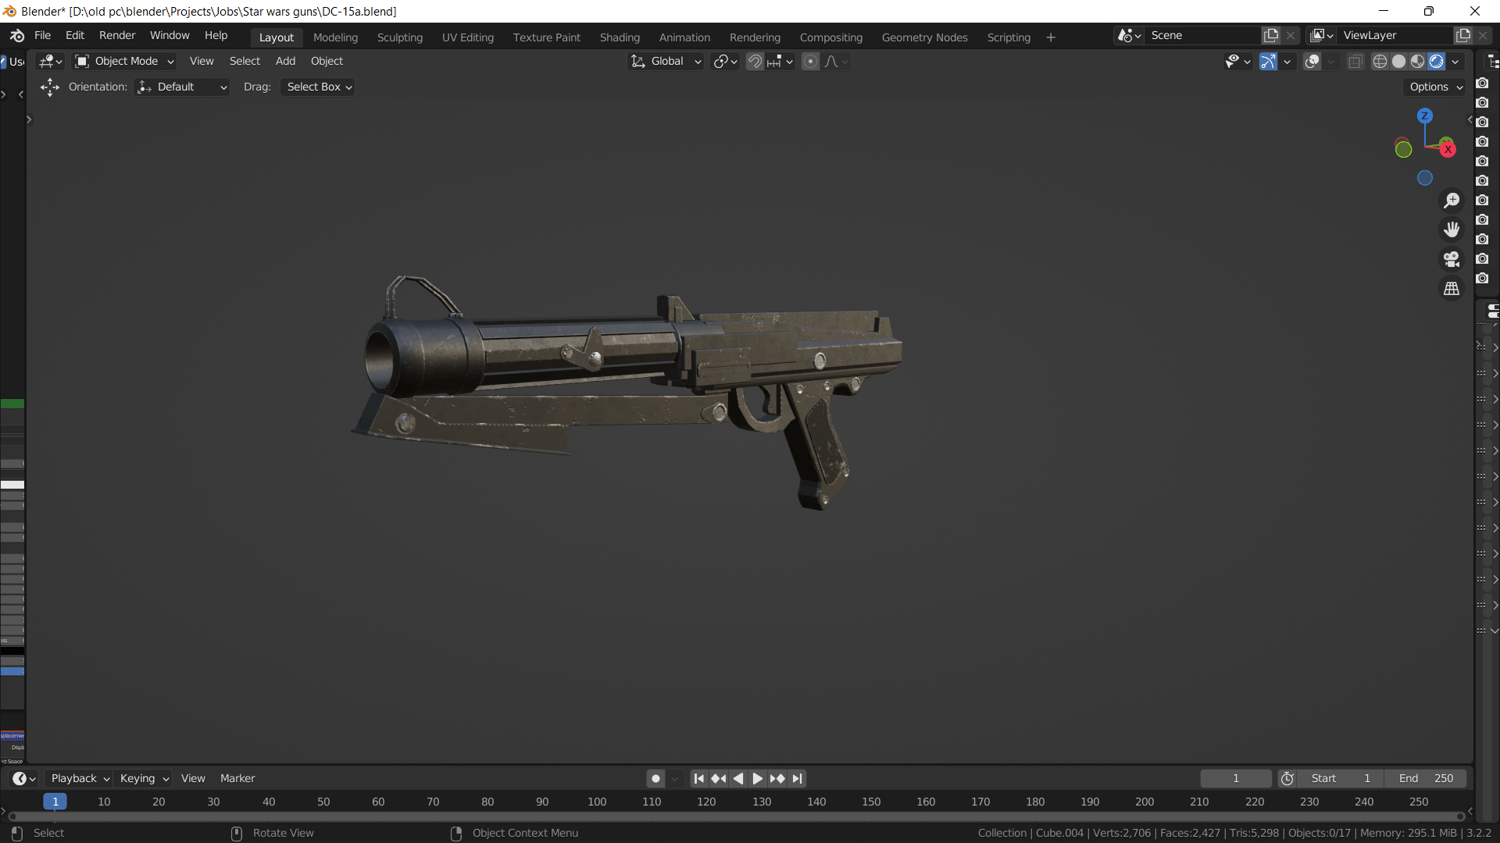Toggle viewport gizmos display
Image resolution: width=1500 pixels, height=843 pixels.
[x=1268, y=61]
